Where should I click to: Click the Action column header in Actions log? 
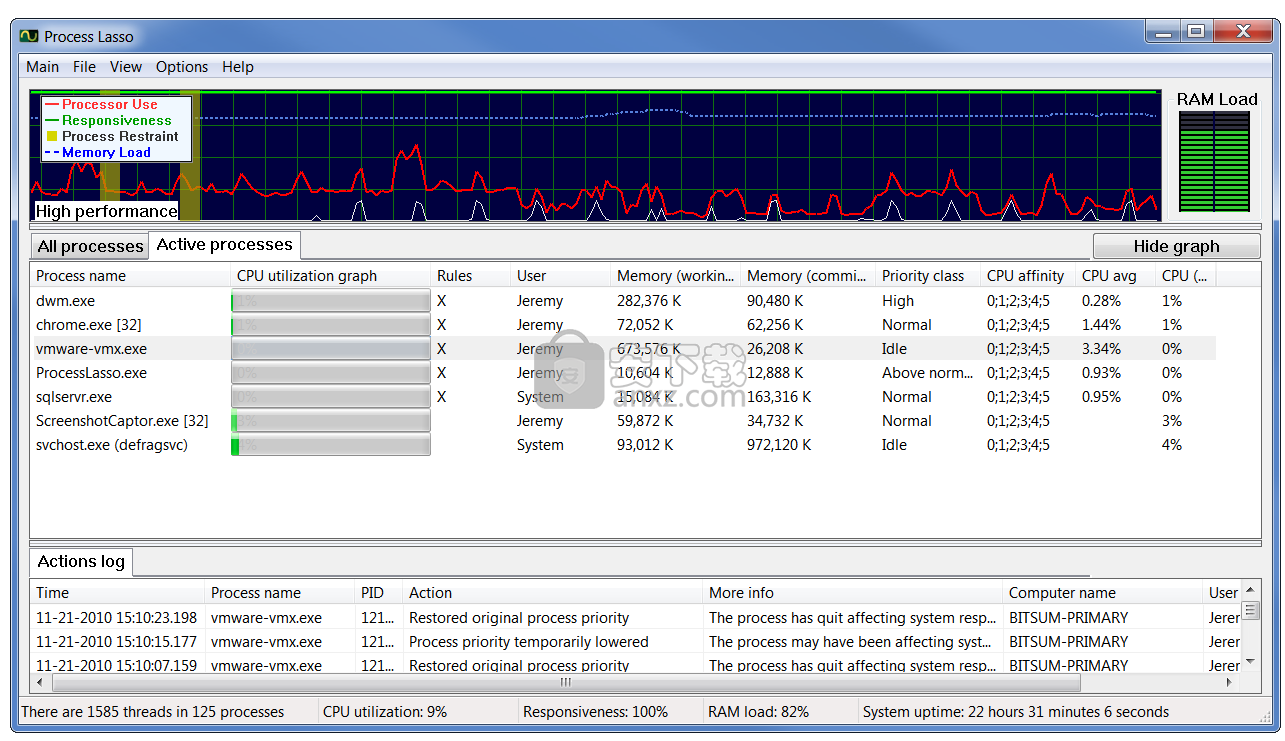(553, 593)
